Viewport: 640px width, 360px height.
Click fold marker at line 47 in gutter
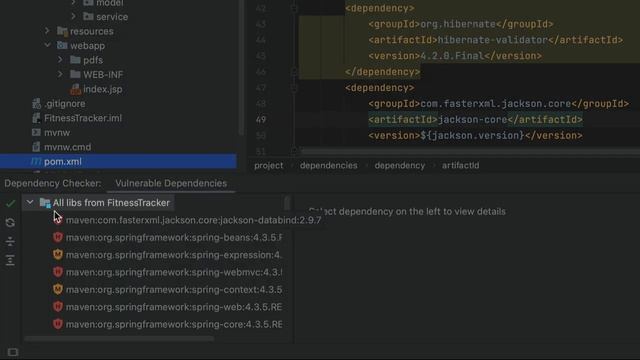click(294, 88)
